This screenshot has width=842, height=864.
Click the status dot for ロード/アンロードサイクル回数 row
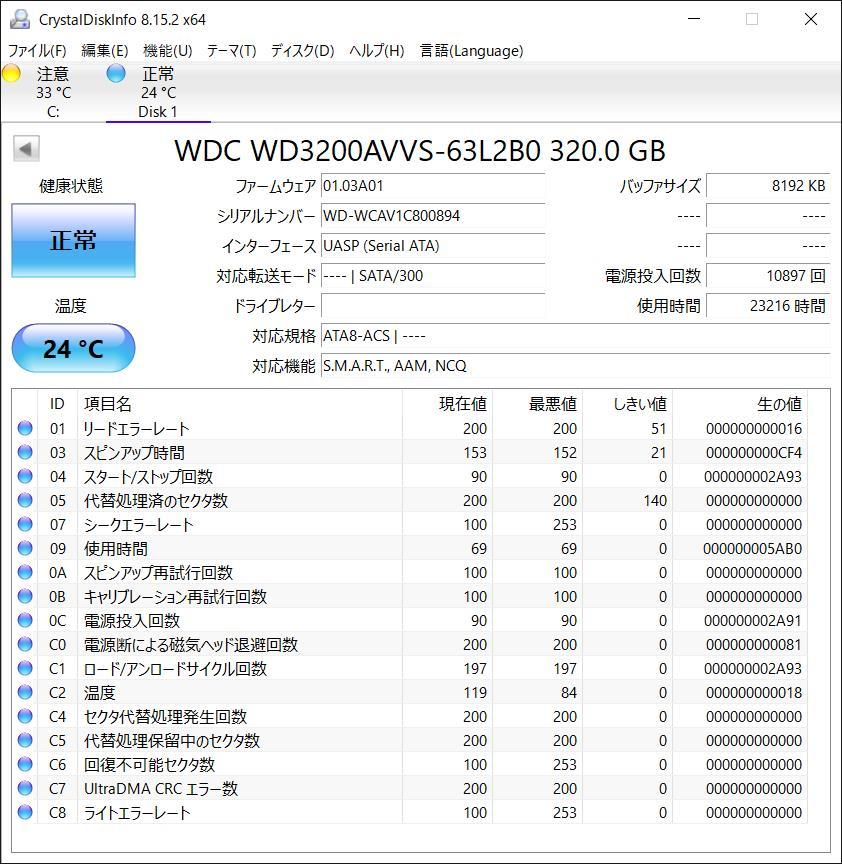(25, 668)
